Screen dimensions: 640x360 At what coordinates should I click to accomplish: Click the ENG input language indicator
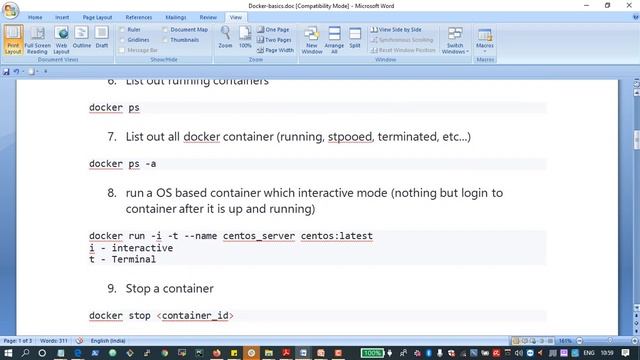[589, 353]
